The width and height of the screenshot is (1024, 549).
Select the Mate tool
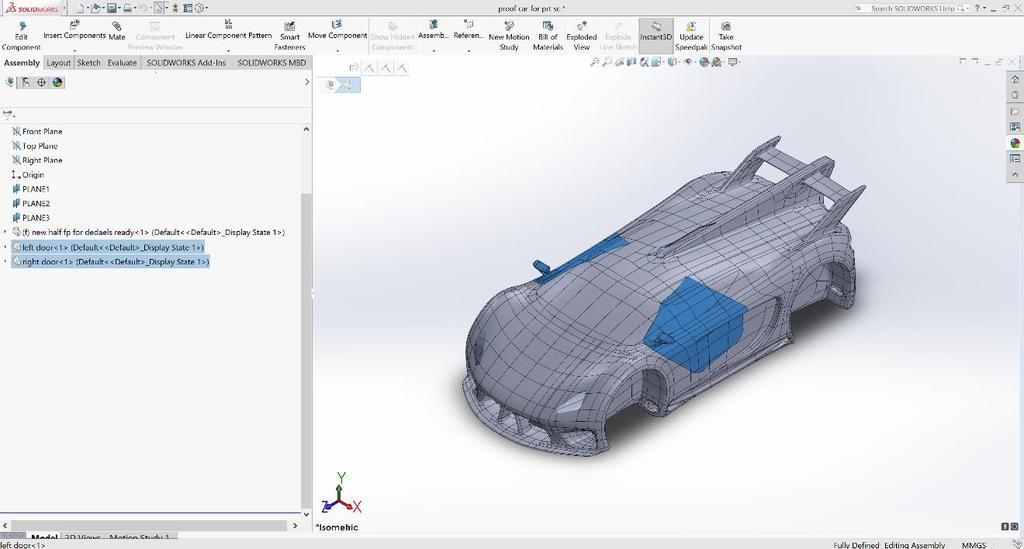117,31
